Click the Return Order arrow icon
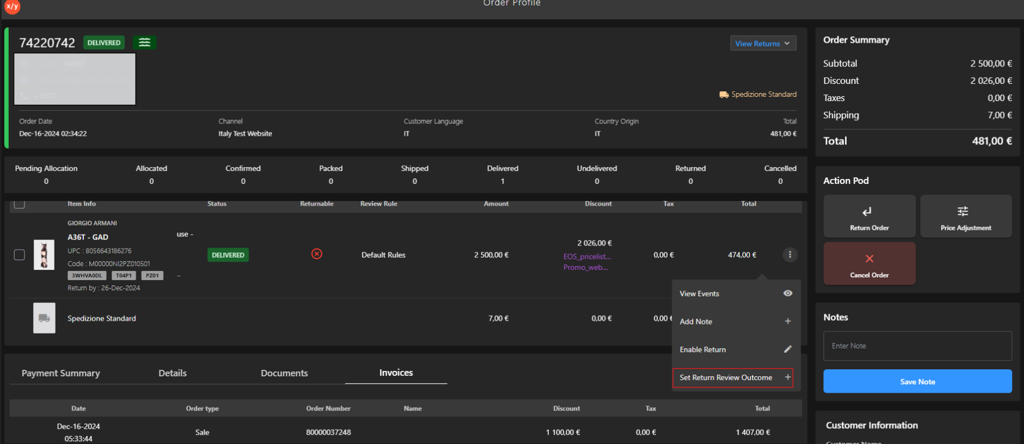 [x=868, y=212]
